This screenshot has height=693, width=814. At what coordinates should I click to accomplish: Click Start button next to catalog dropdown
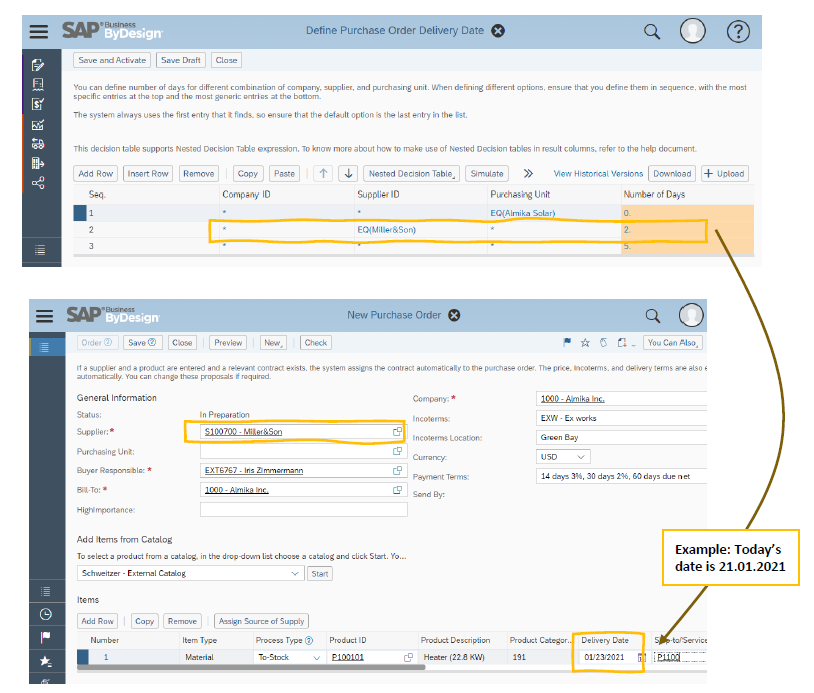(320, 574)
